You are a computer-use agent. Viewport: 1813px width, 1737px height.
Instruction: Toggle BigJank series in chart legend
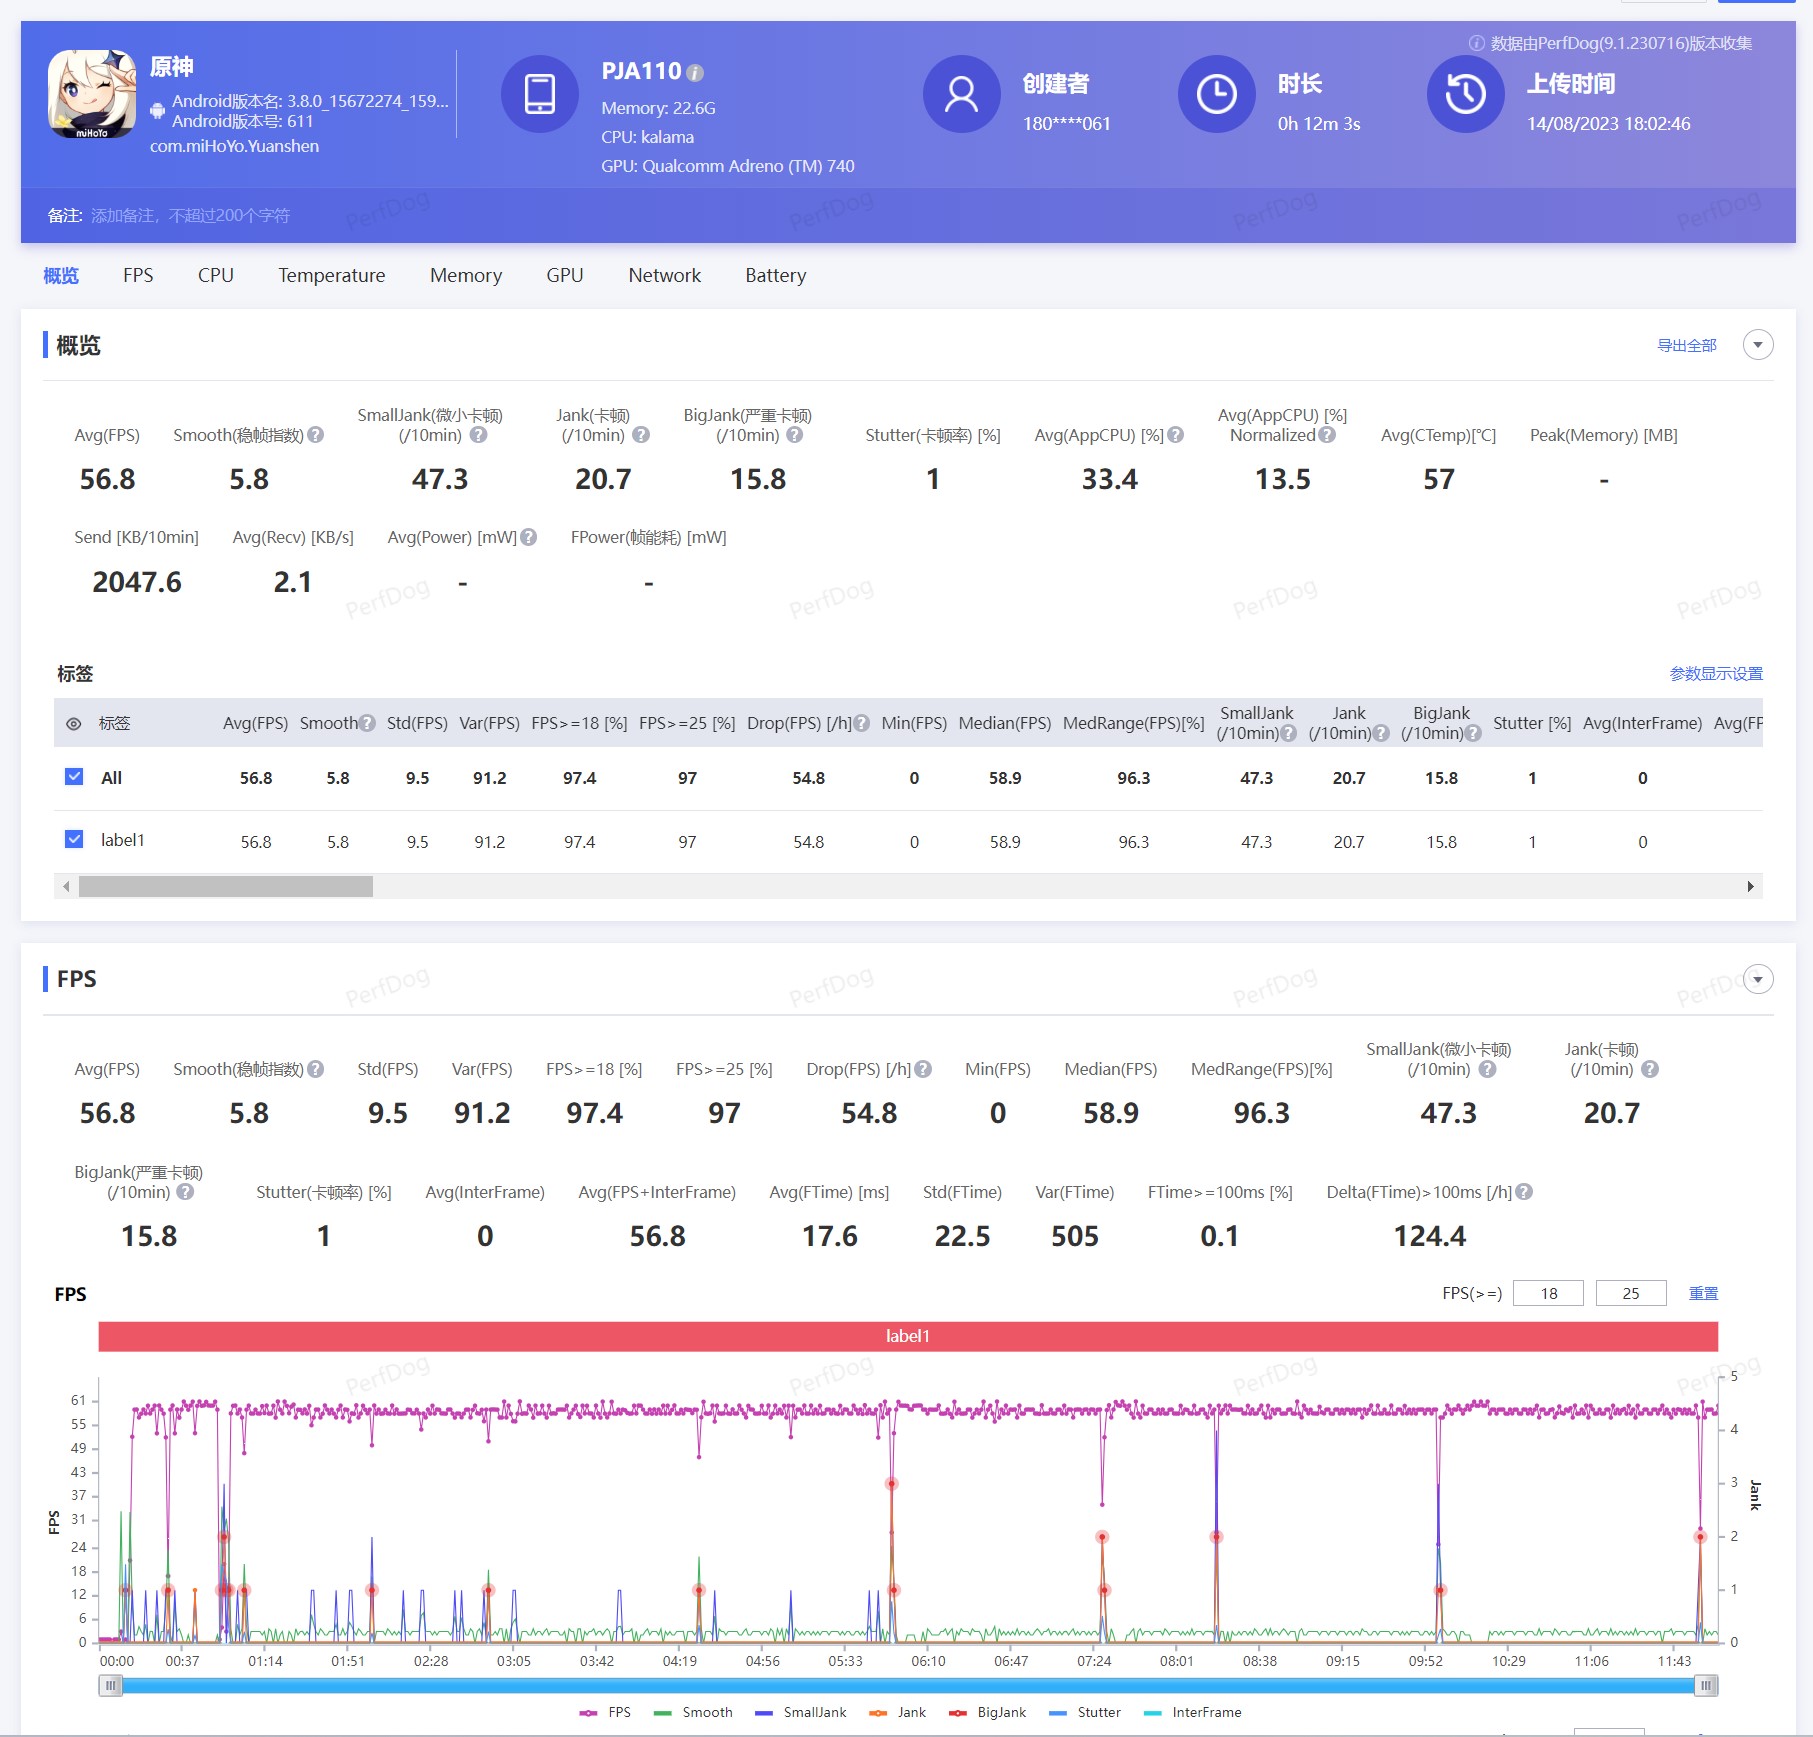click(988, 1712)
